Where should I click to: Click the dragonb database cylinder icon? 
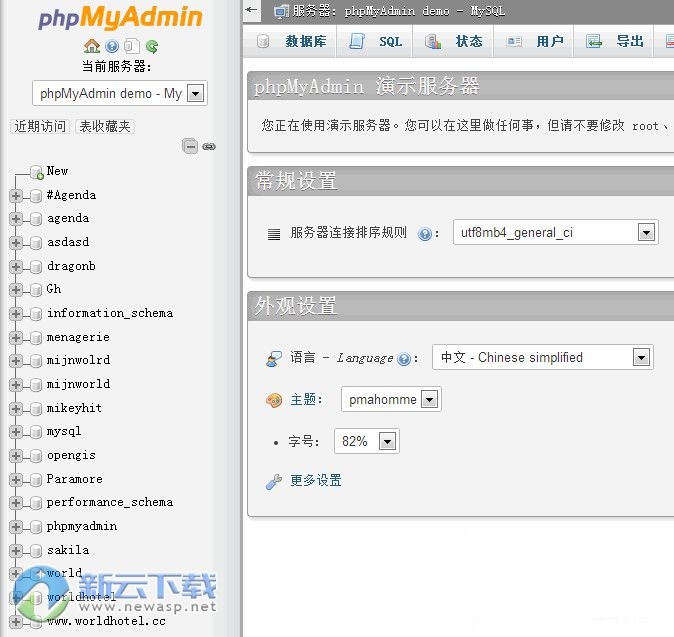[x=37, y=266]
